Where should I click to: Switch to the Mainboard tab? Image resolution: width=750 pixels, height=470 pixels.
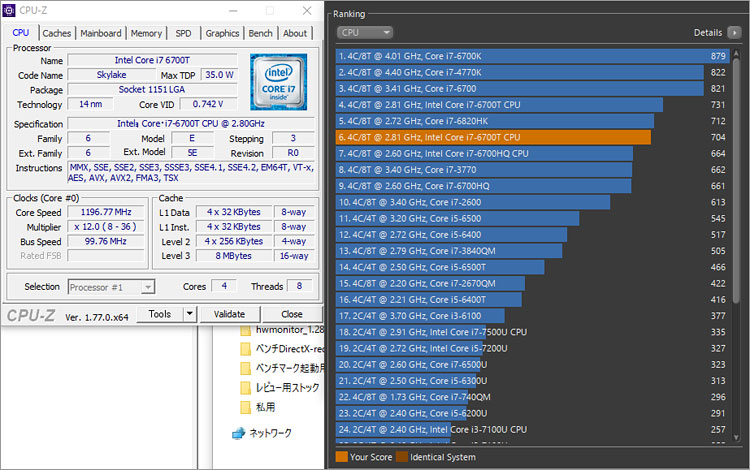point(100,33)
